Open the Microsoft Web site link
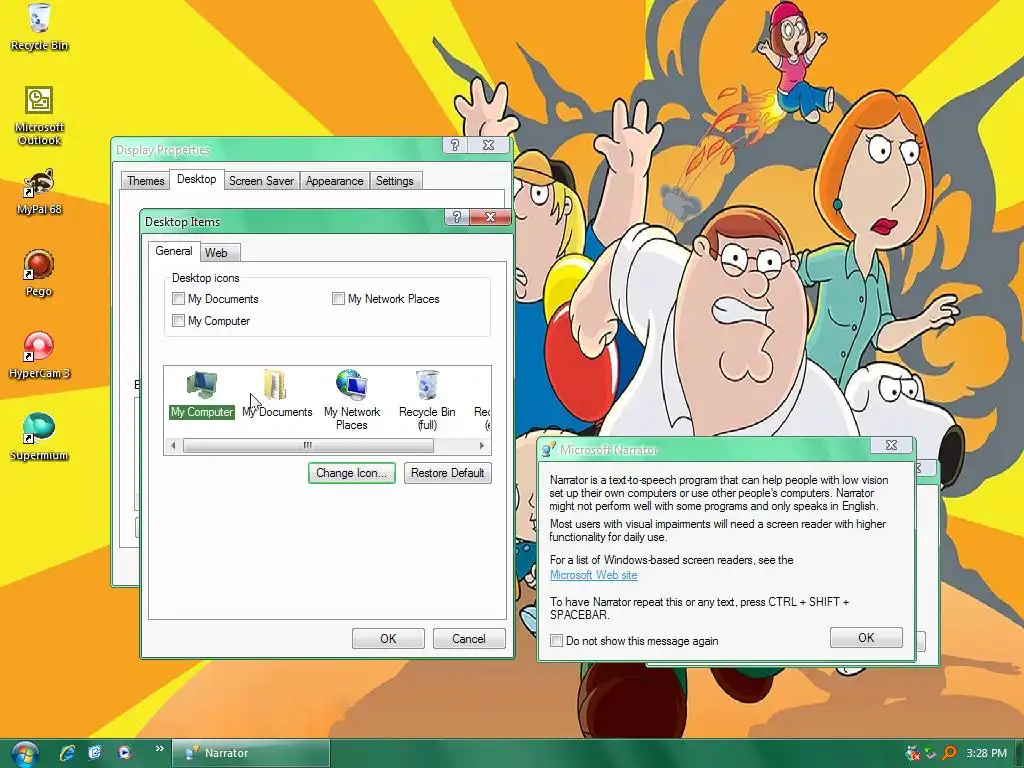The height and width of the screenshot is (768, 1024). (594, 575)
